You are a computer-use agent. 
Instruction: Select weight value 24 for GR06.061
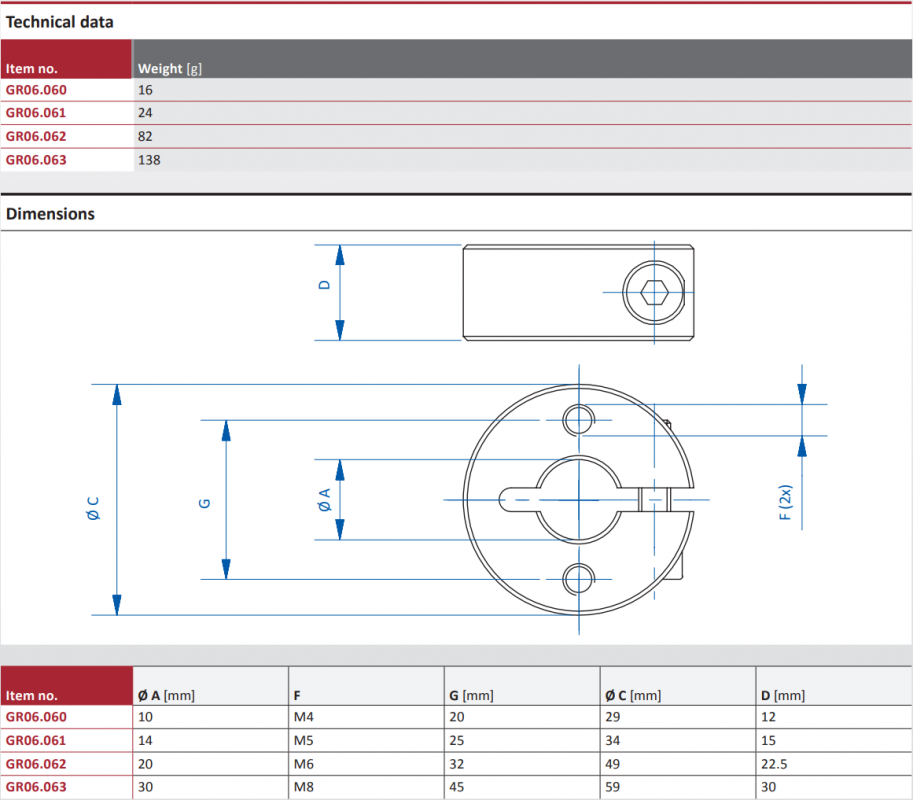[x=145, y=113]
